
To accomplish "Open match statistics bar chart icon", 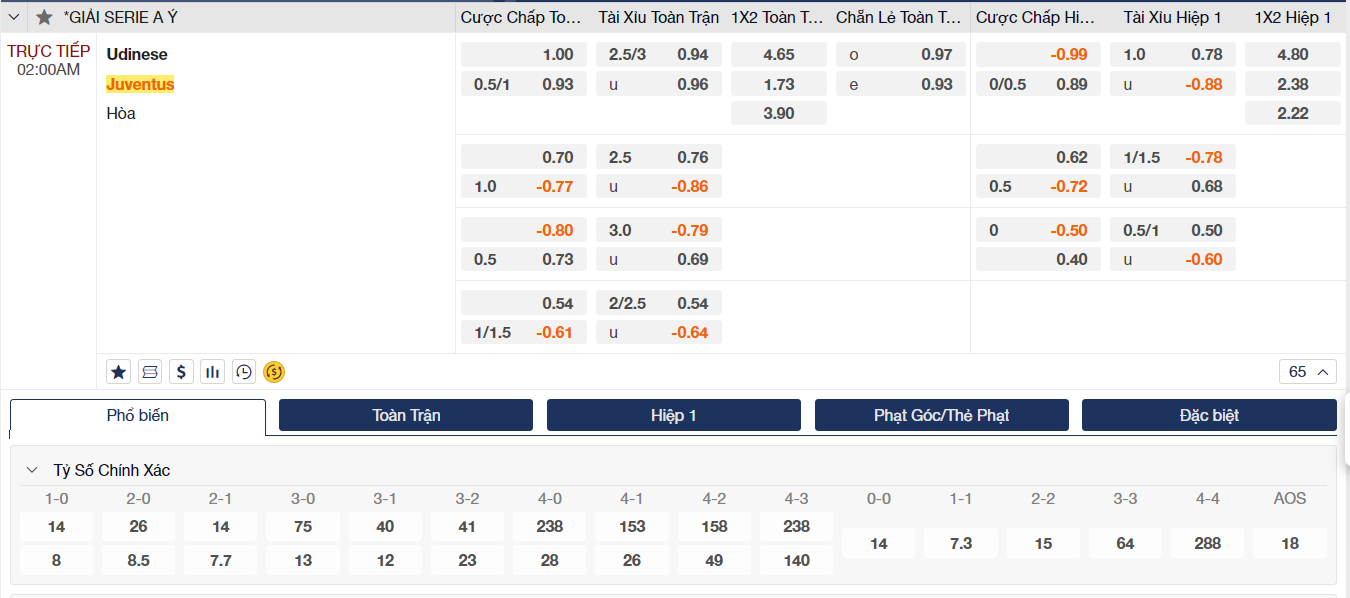I will tap(212, 372).
